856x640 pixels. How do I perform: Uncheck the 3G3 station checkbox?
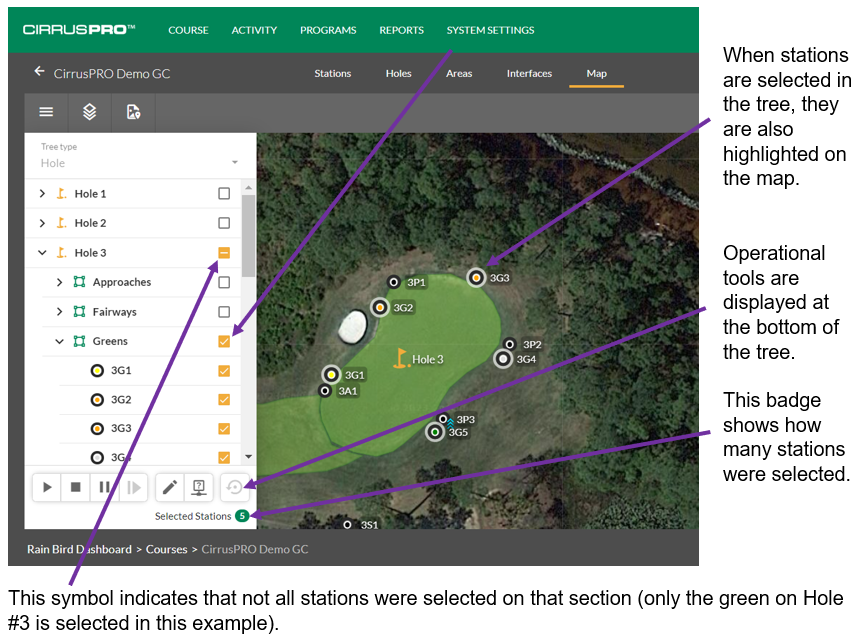224,429
